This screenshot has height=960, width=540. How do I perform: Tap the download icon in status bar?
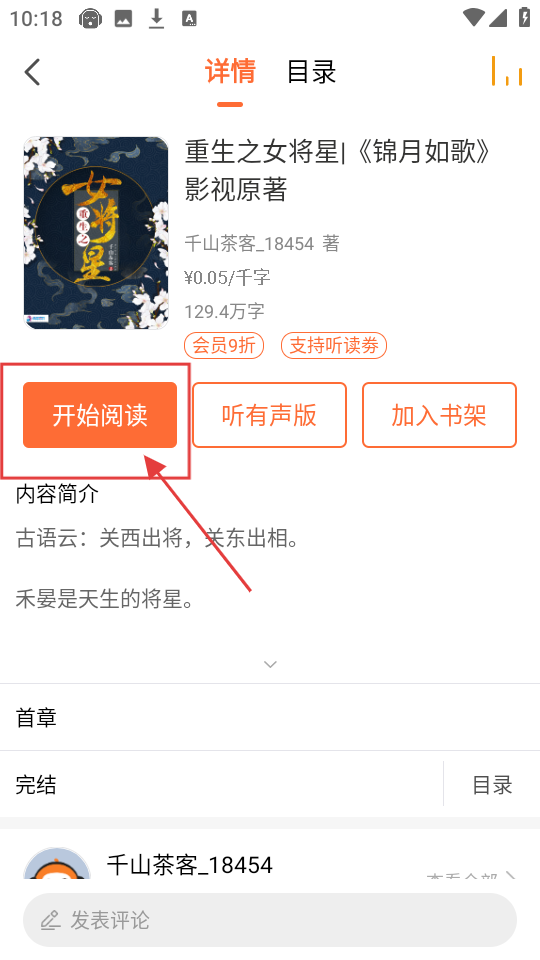(157, 19)
